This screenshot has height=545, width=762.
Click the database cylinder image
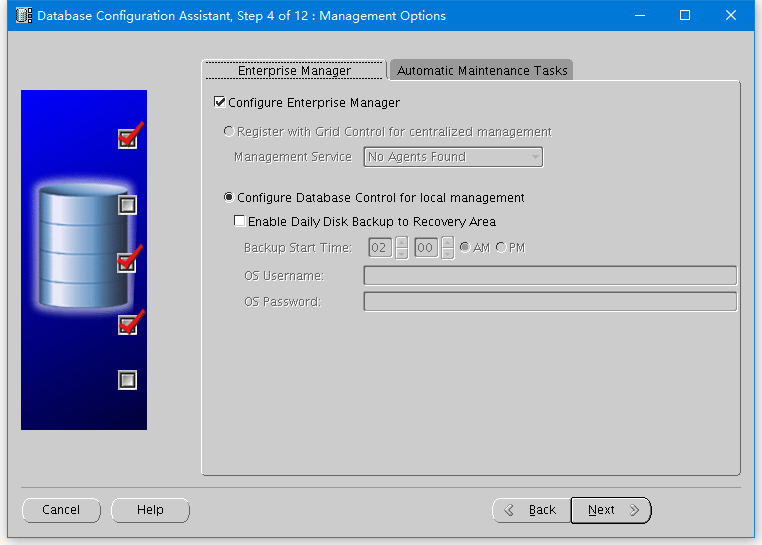(x=84, y=247)
